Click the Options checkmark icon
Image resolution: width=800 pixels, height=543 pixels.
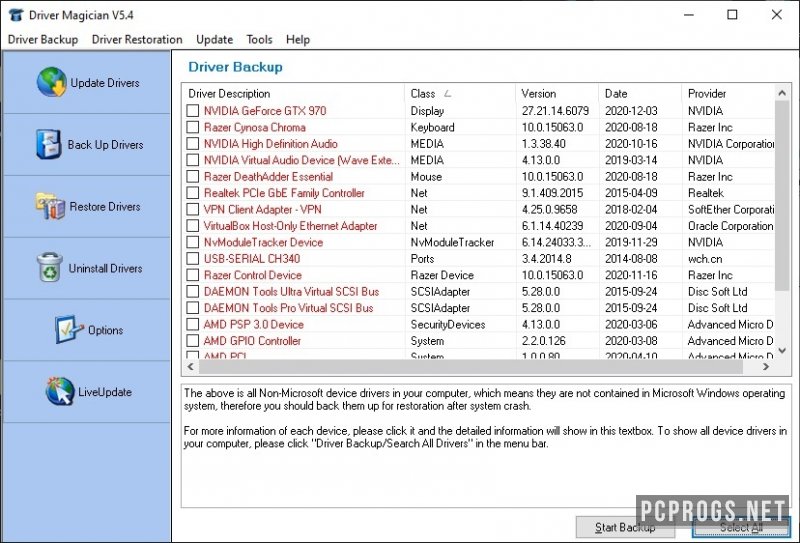68,329
